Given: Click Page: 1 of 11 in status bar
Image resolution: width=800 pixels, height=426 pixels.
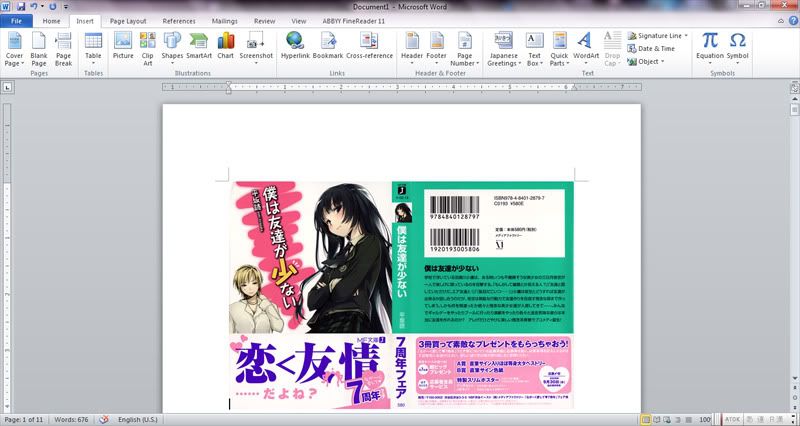Looking at the screenshot, I should 23,419.
